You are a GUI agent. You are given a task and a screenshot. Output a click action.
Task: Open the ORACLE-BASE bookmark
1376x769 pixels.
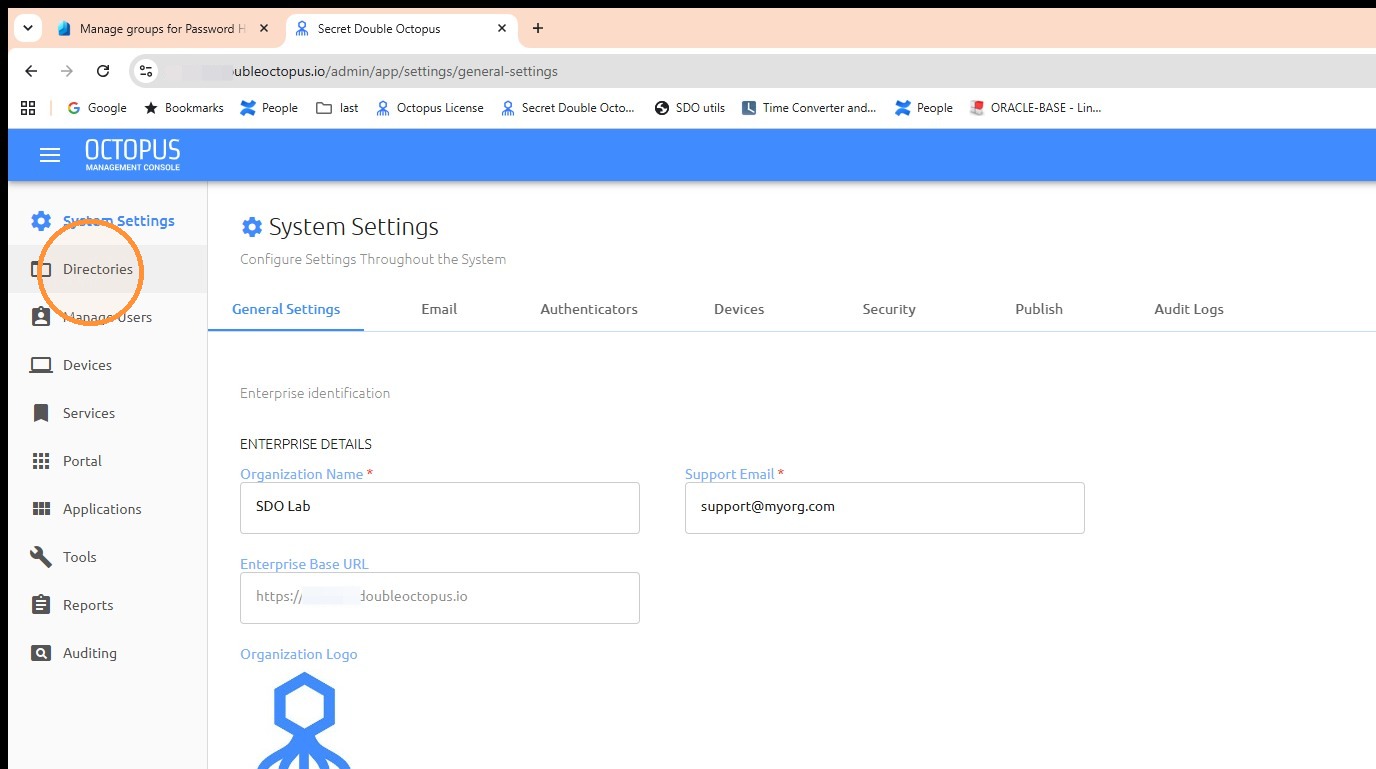pyautogui.click(x=1036, y=108)
